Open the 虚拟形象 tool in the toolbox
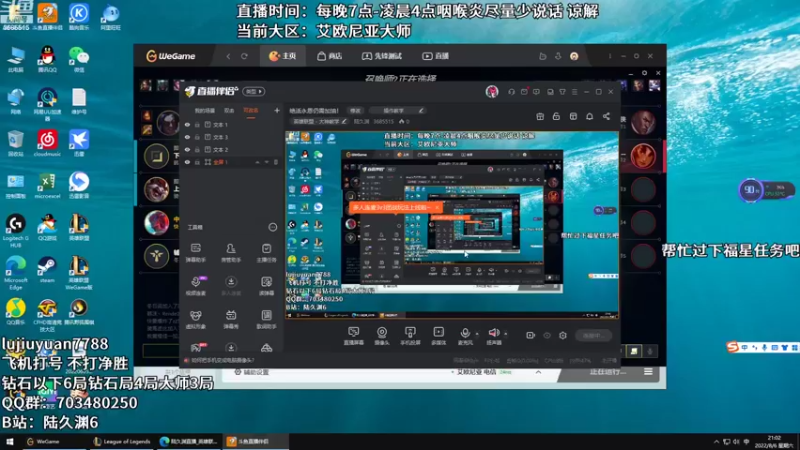 pyautogui.click(x=195, y=319)
